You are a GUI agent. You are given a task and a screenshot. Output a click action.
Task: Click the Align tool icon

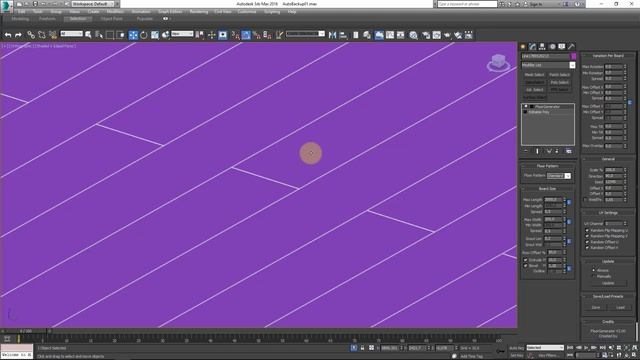(343, 35)
